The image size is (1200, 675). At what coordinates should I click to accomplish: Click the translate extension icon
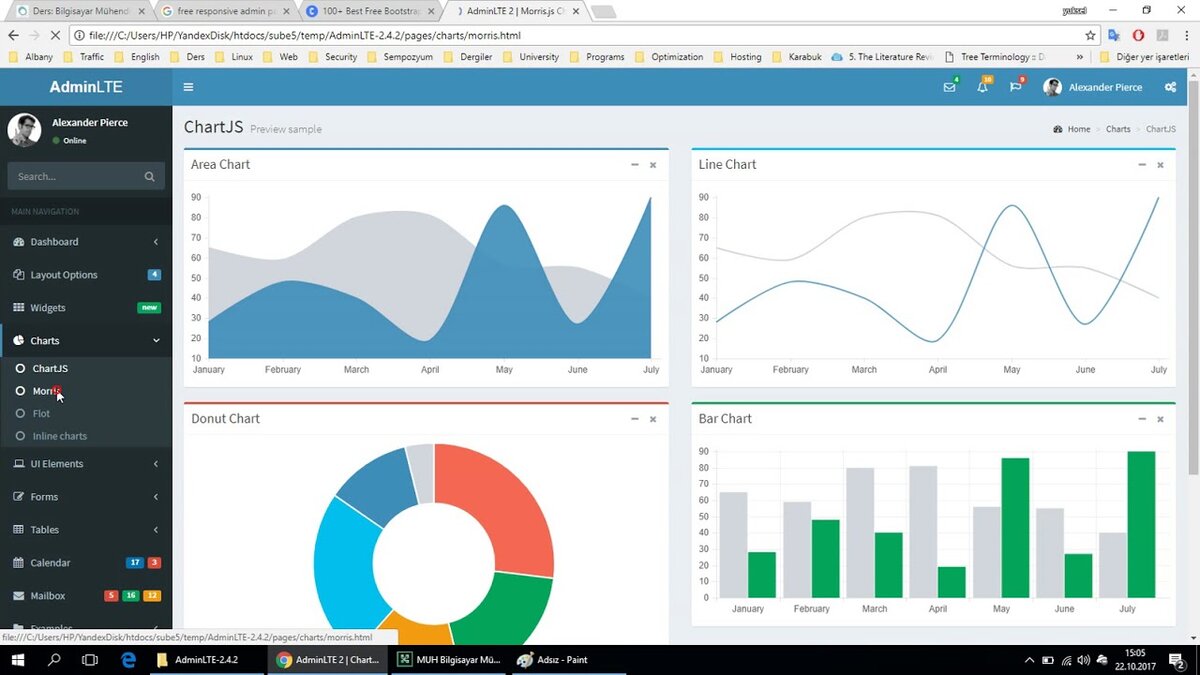pyautogui.click(x=1113, y=35)
